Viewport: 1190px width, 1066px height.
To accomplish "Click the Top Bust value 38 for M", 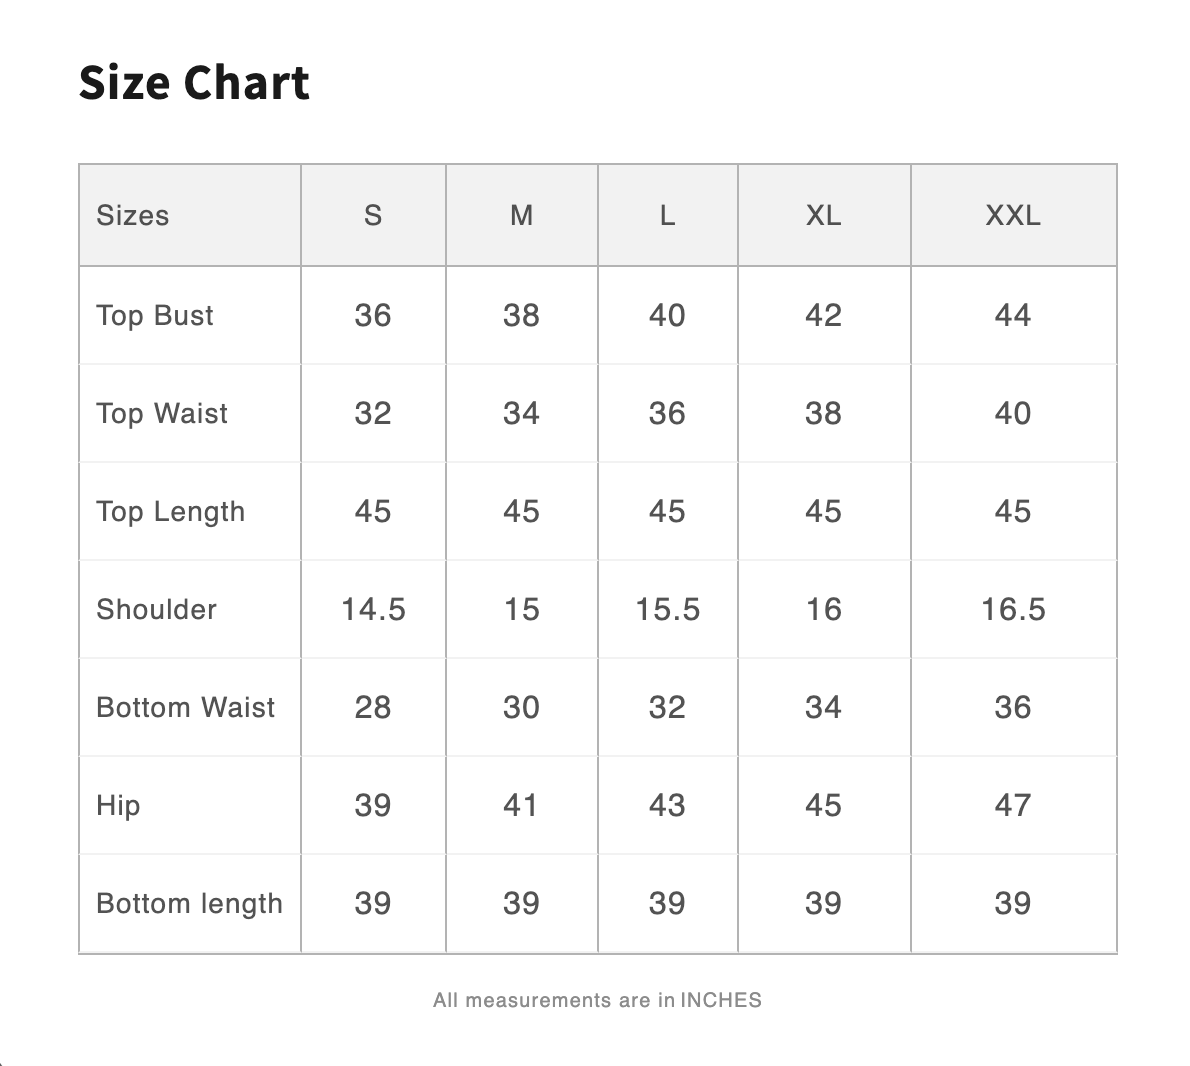I will [x=521, y=316].
